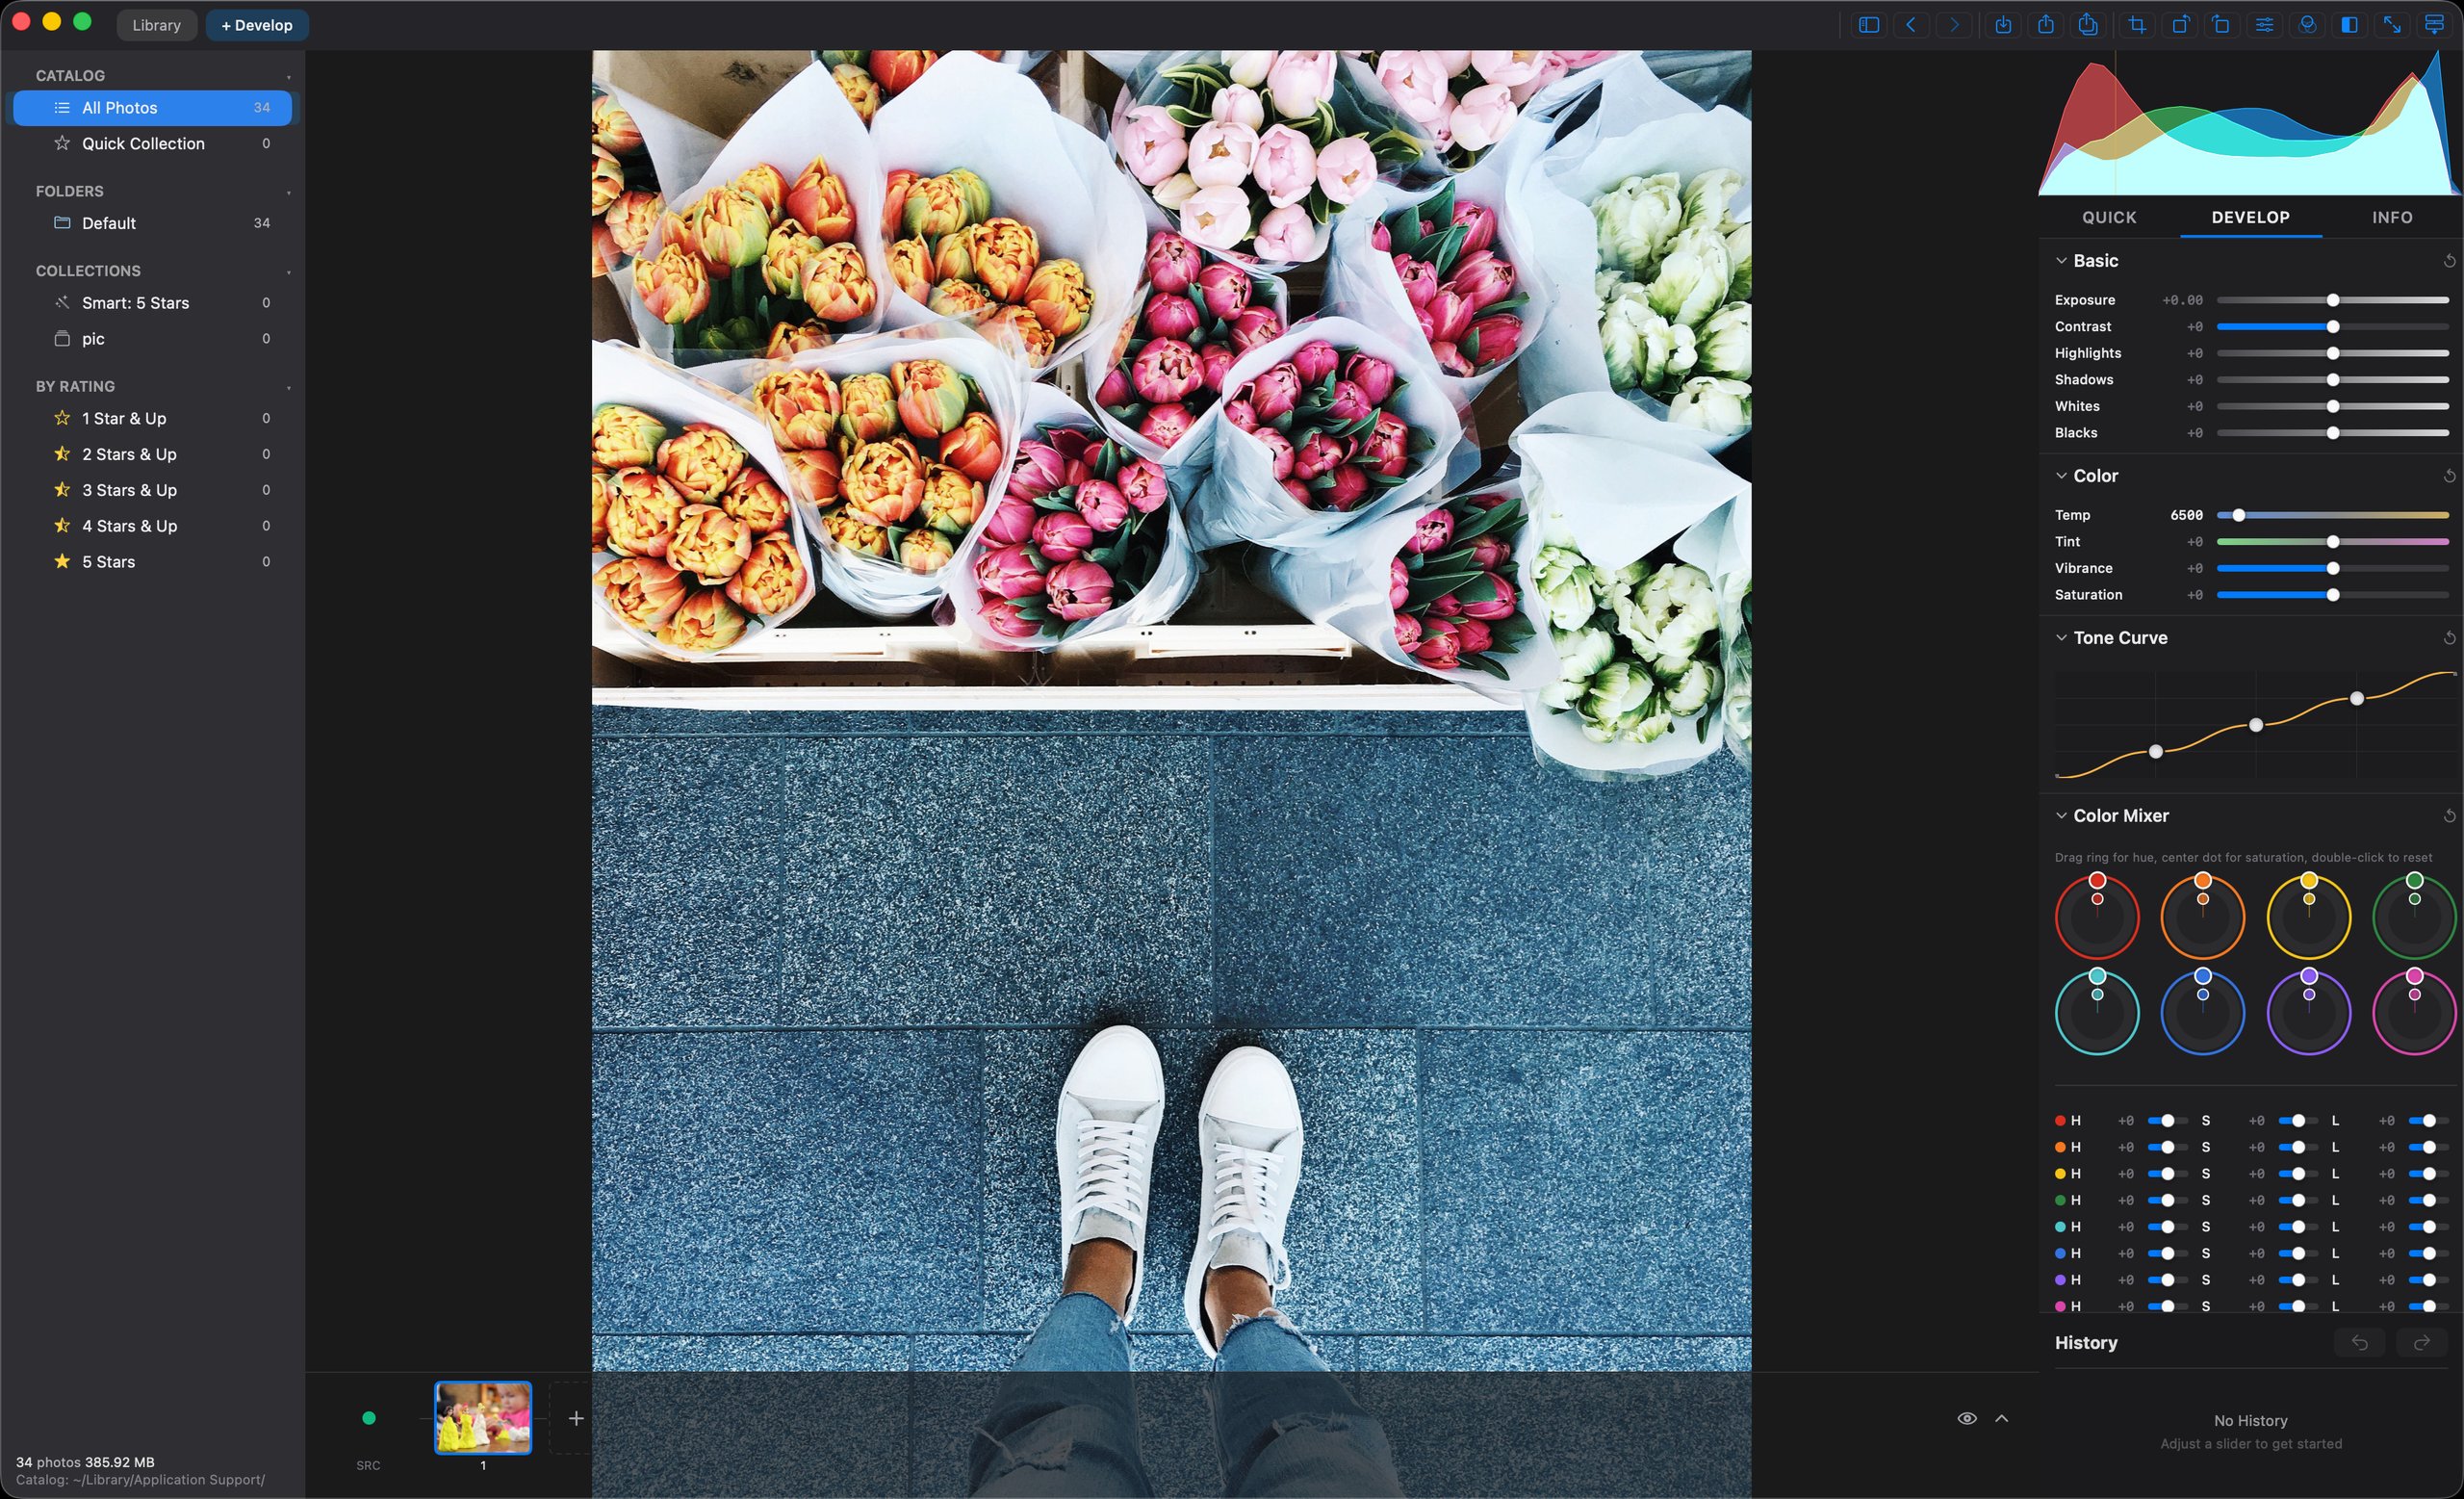
Task: Click the Exposure slider handle
Action: [x=2333, y=300]
